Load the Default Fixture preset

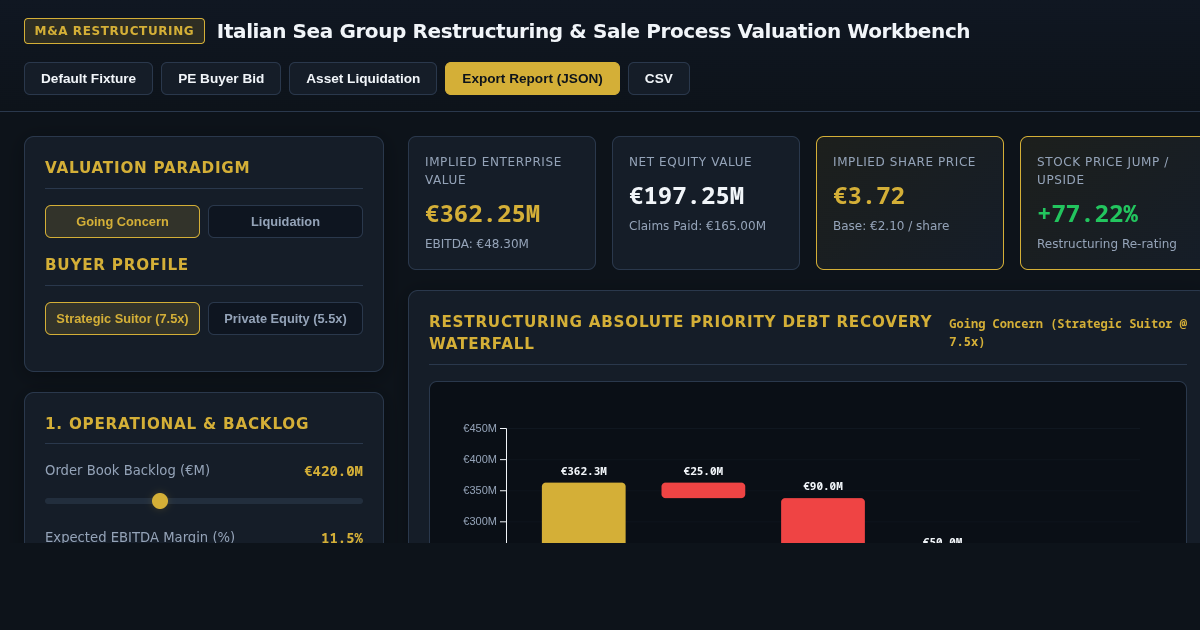88,79
